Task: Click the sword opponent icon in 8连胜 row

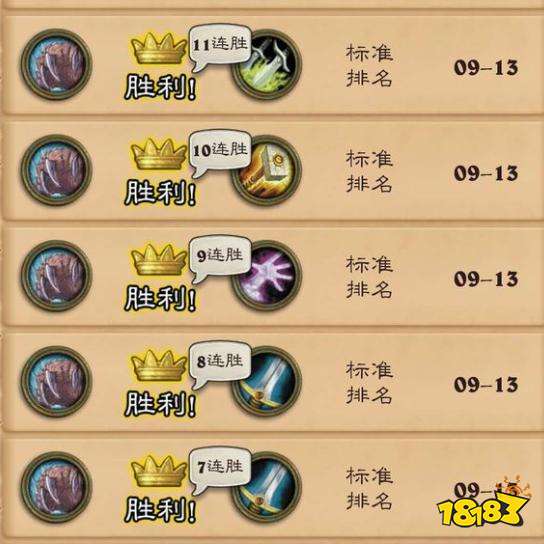Action: [267, 382]
